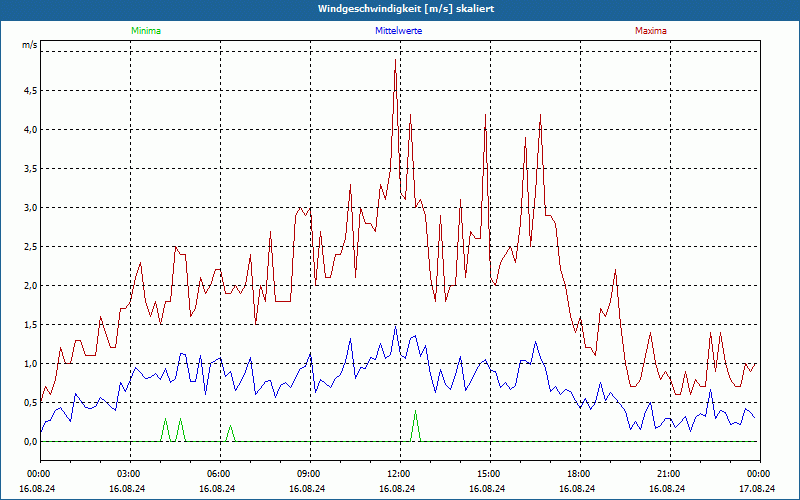Click the 06:00 time axis label
The height and width of the screenshot is (500, 800).
pos(219,473)
